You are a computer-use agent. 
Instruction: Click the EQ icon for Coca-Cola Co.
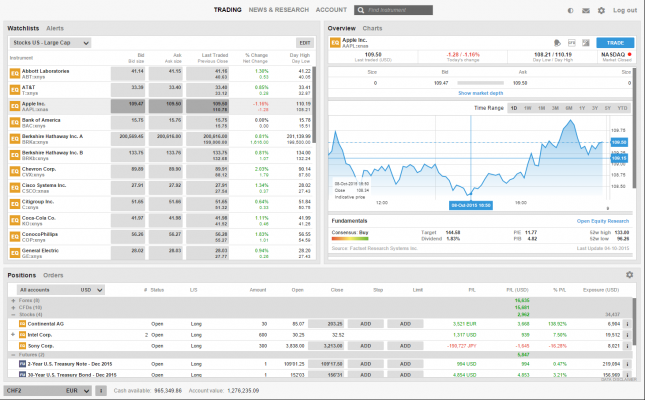(15, 220)
